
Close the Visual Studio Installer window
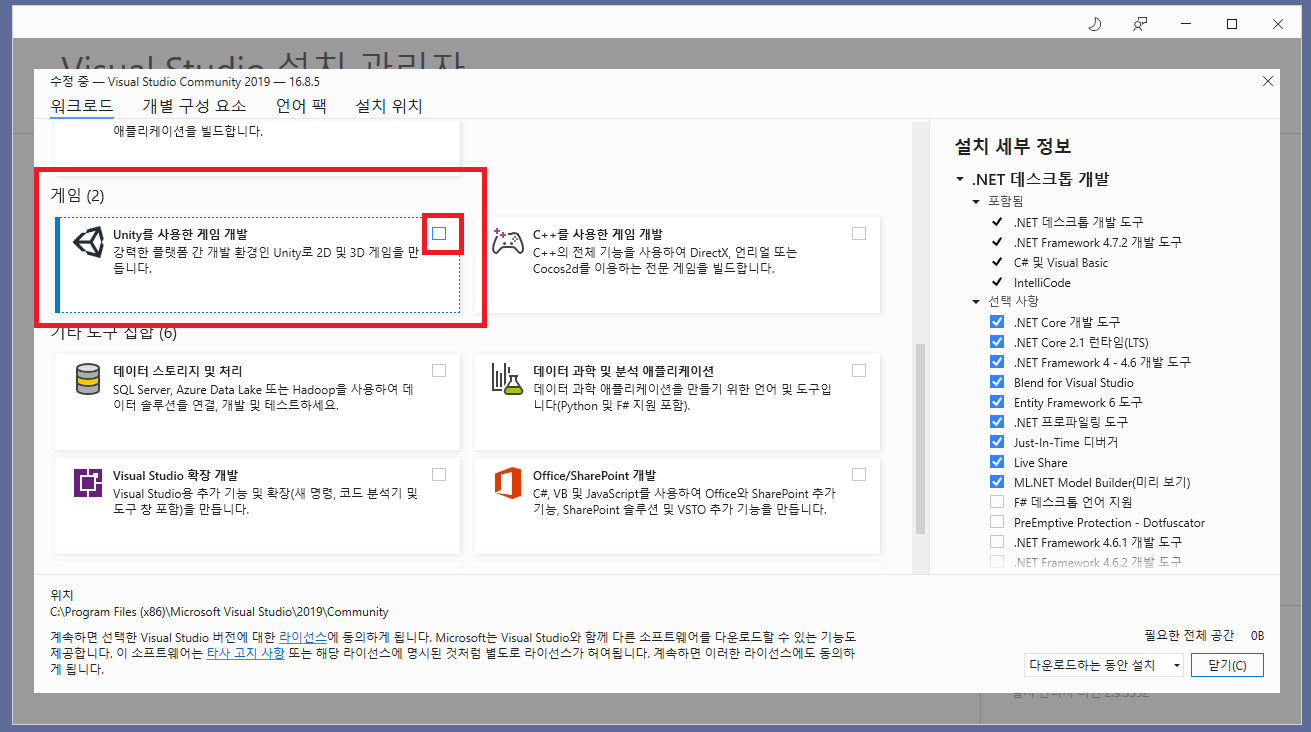1278,24
